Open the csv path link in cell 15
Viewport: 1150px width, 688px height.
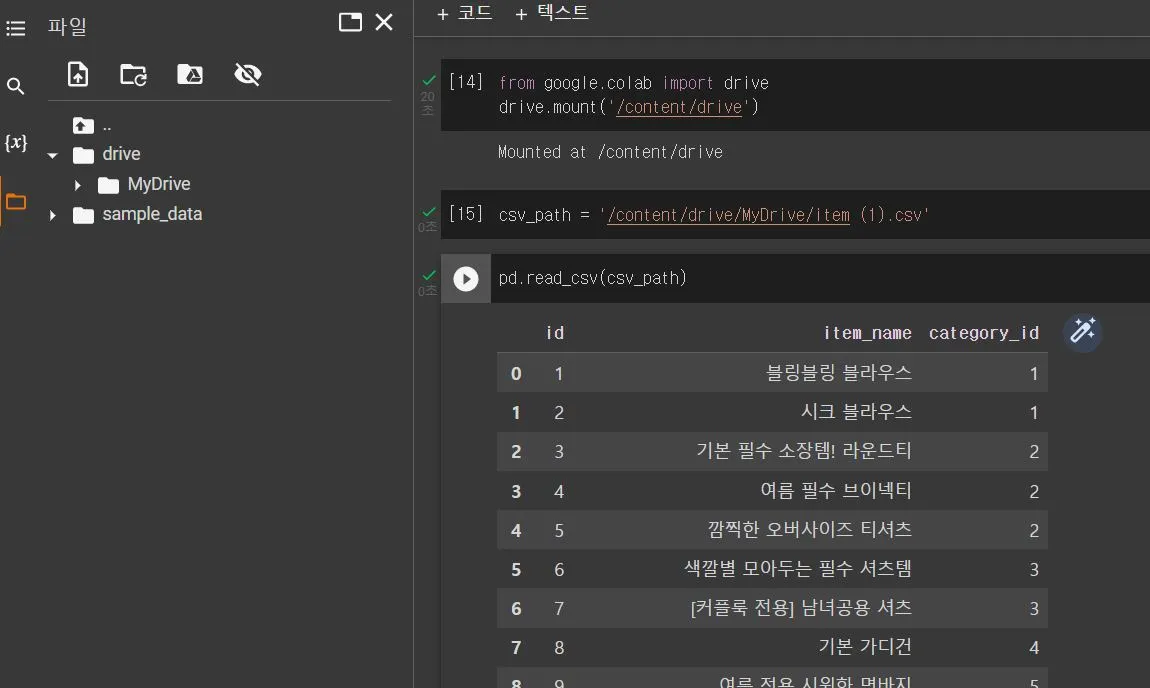coord(728,215)
